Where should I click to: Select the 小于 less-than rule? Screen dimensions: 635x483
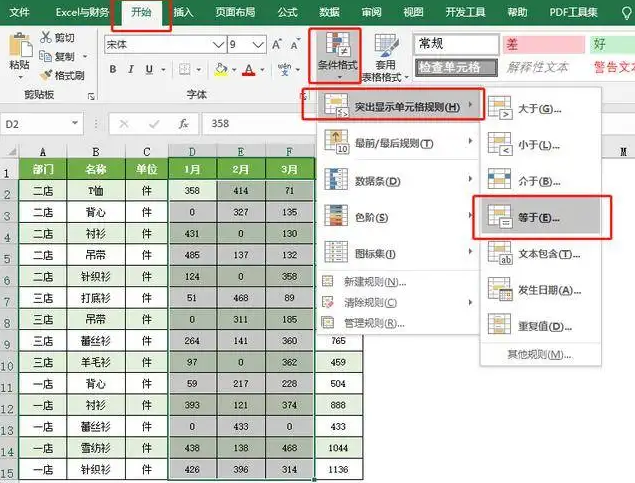point(540,145)
